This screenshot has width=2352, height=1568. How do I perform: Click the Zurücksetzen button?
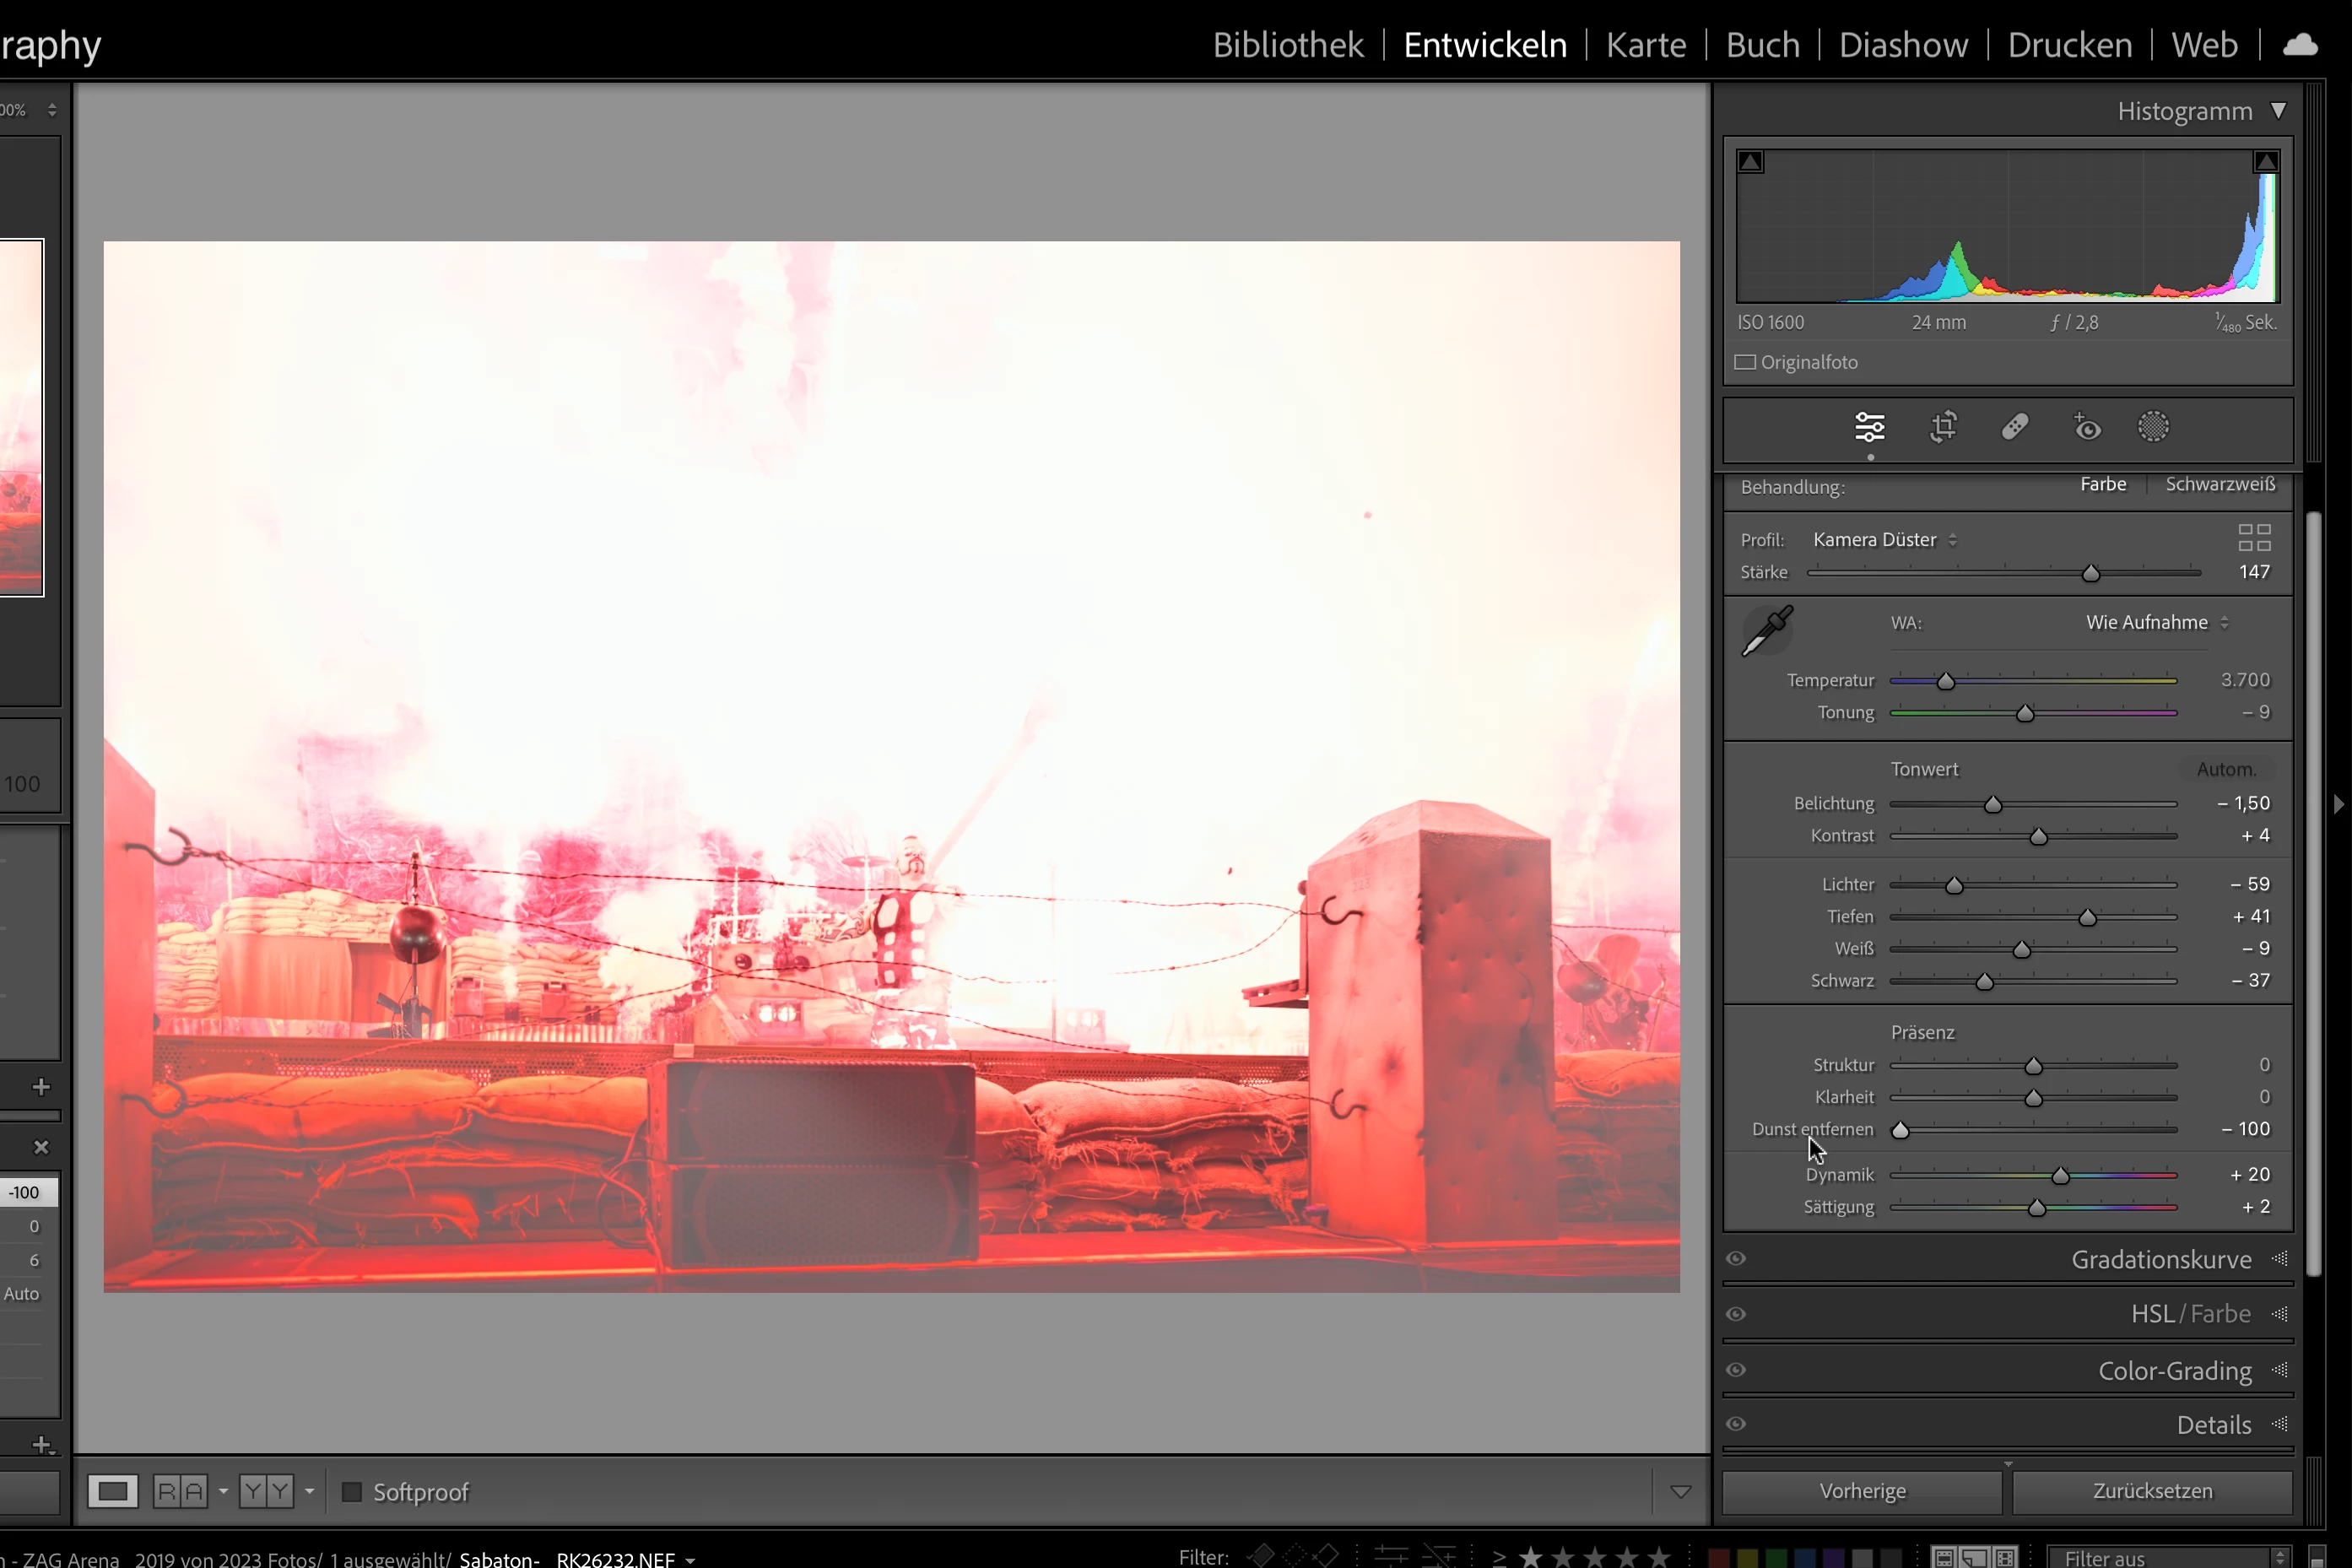click(x=2152, y=1491)
